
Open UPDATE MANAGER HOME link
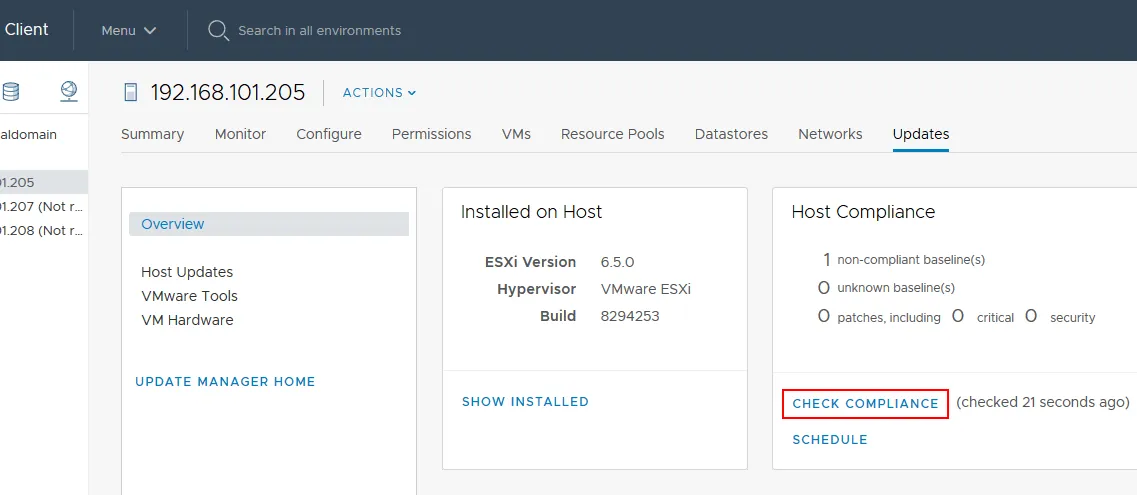[225, 382]
